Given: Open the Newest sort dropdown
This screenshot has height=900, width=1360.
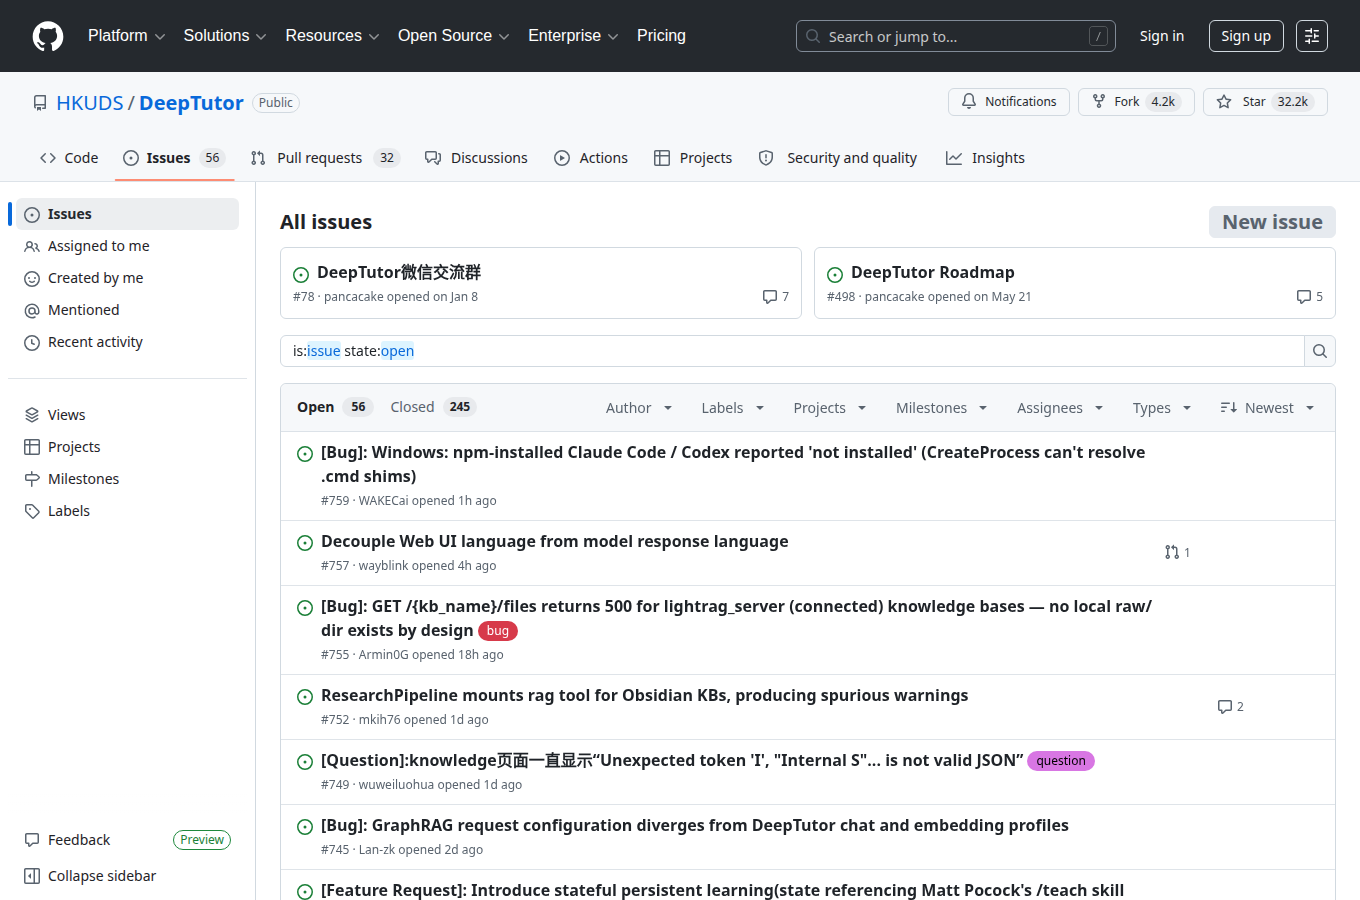Looking at the screenshot, I should pos(1267,408).
